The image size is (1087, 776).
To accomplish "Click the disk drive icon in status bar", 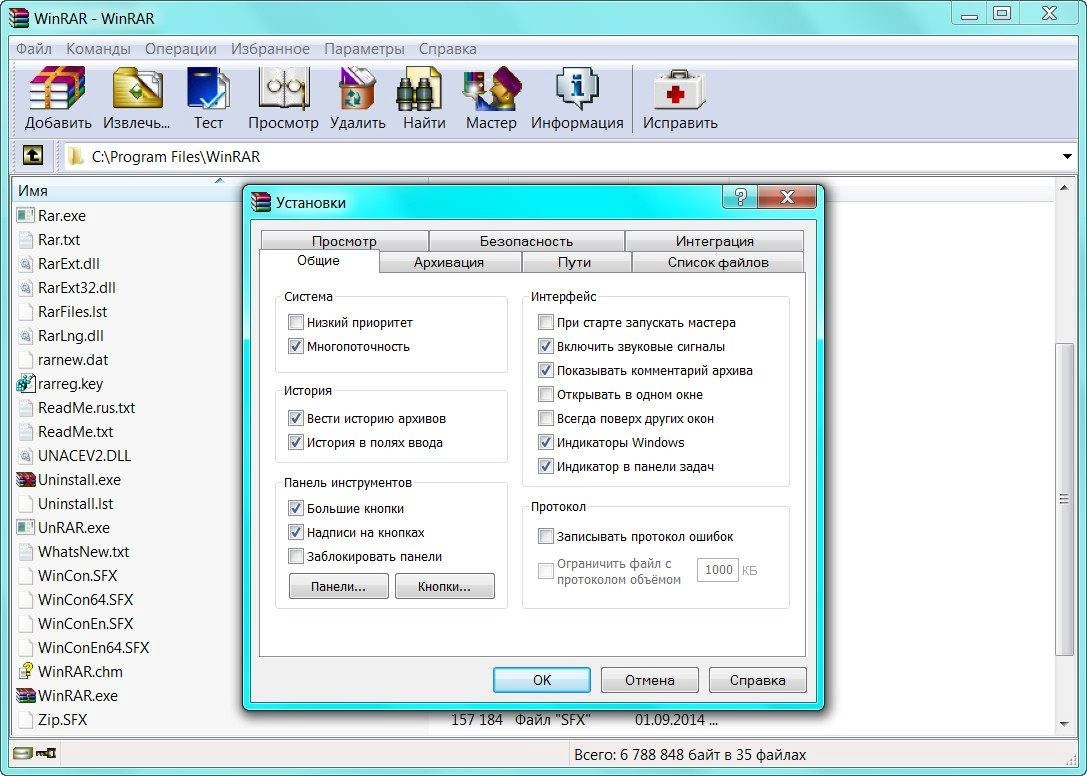I will [x=22, y=753].
